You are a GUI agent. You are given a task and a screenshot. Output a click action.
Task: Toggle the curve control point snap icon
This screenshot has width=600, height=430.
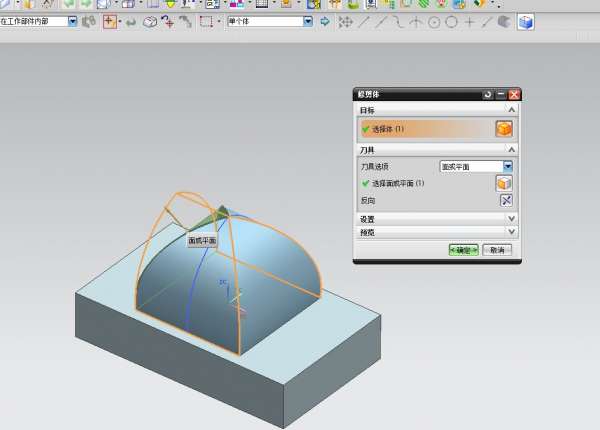click(x=399, y=22)
